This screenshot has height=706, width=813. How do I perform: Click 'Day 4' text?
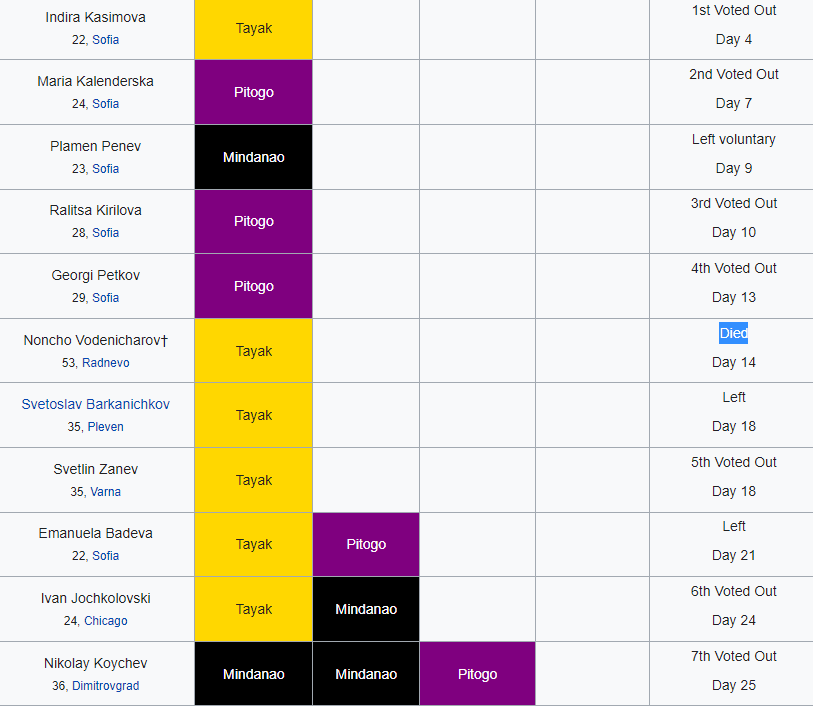click(x=734, y=39)
